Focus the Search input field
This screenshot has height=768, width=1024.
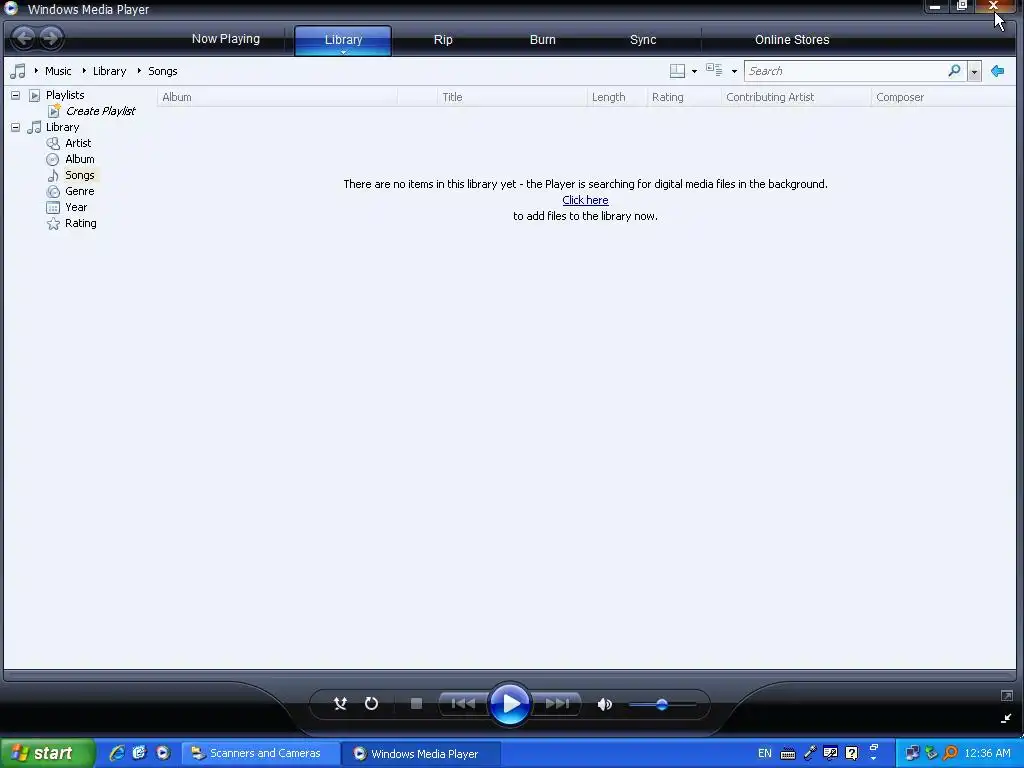pyautogui.click(x=844, y=71)
